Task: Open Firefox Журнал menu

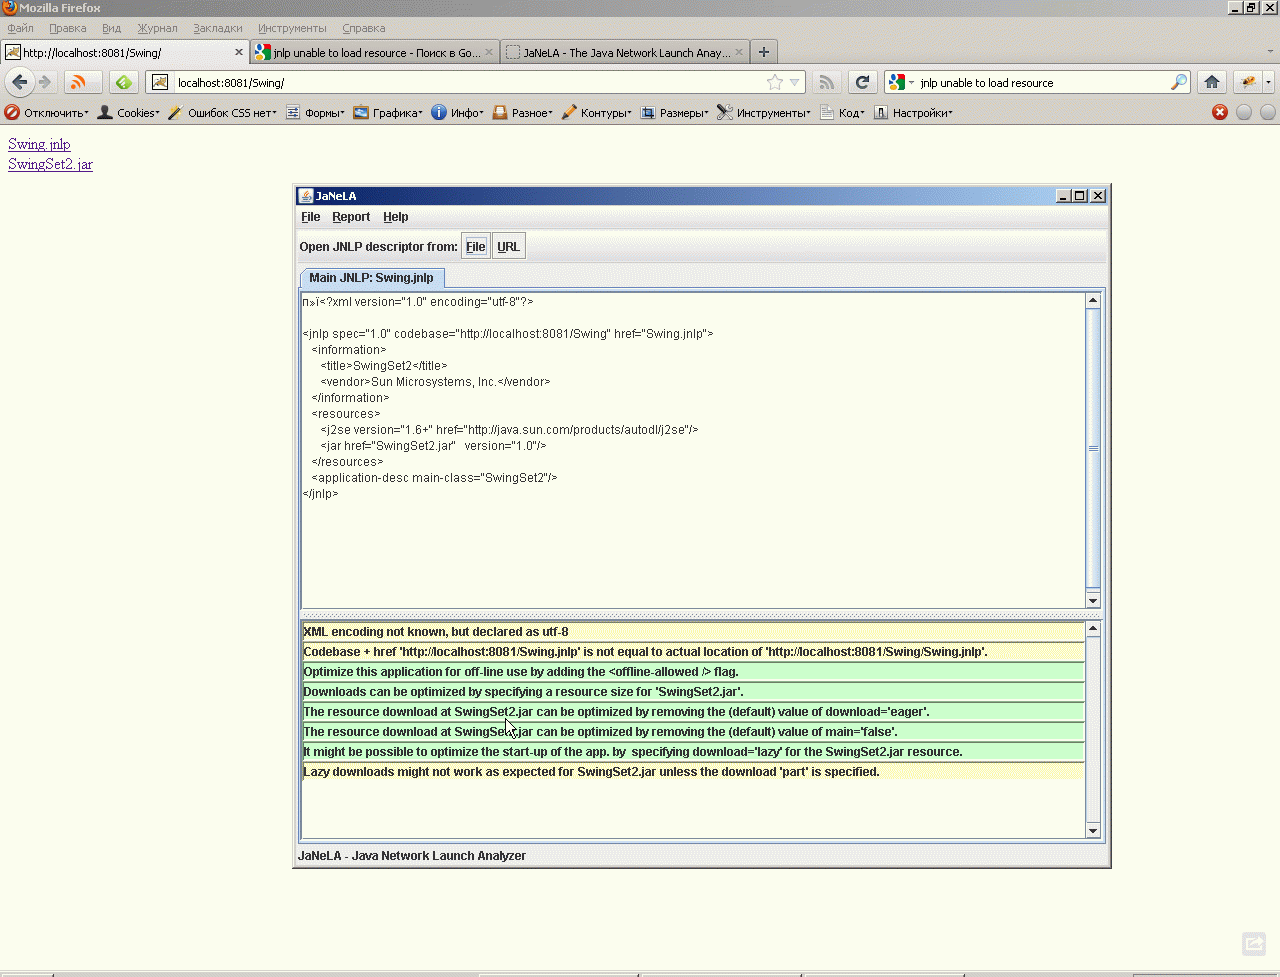Action: coord(157,28)
